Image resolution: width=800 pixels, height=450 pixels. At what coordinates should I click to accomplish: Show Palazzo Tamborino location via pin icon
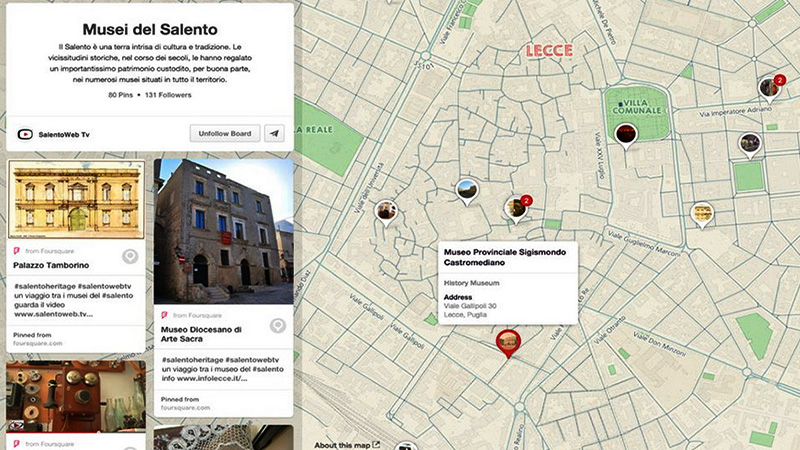(x=130, y=256)
